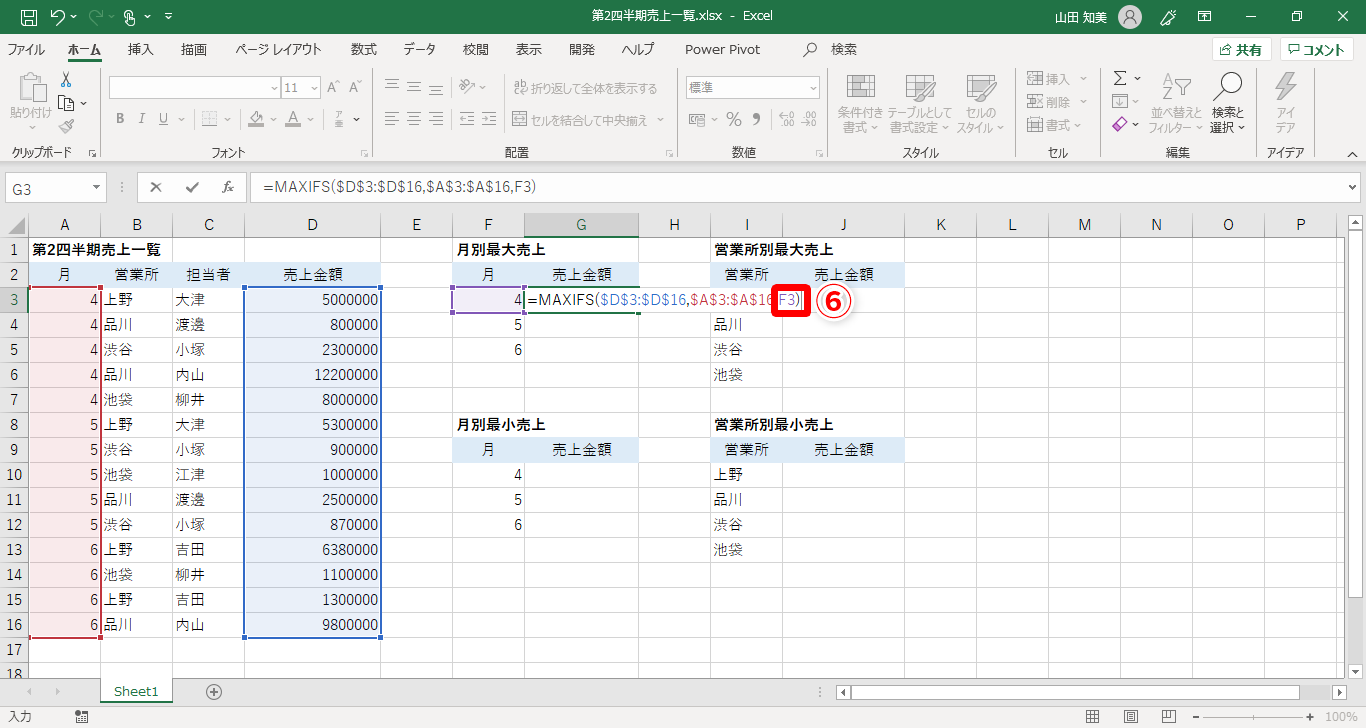Image resolution: width=1366 pixels, height=728 pixels.
Task: Open 並べ替えとフィルター sort and filter
Action: point(1175,103)
